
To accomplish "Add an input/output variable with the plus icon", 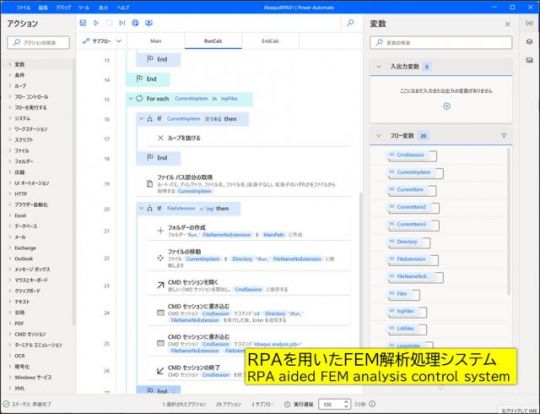I will click(447, 106).
